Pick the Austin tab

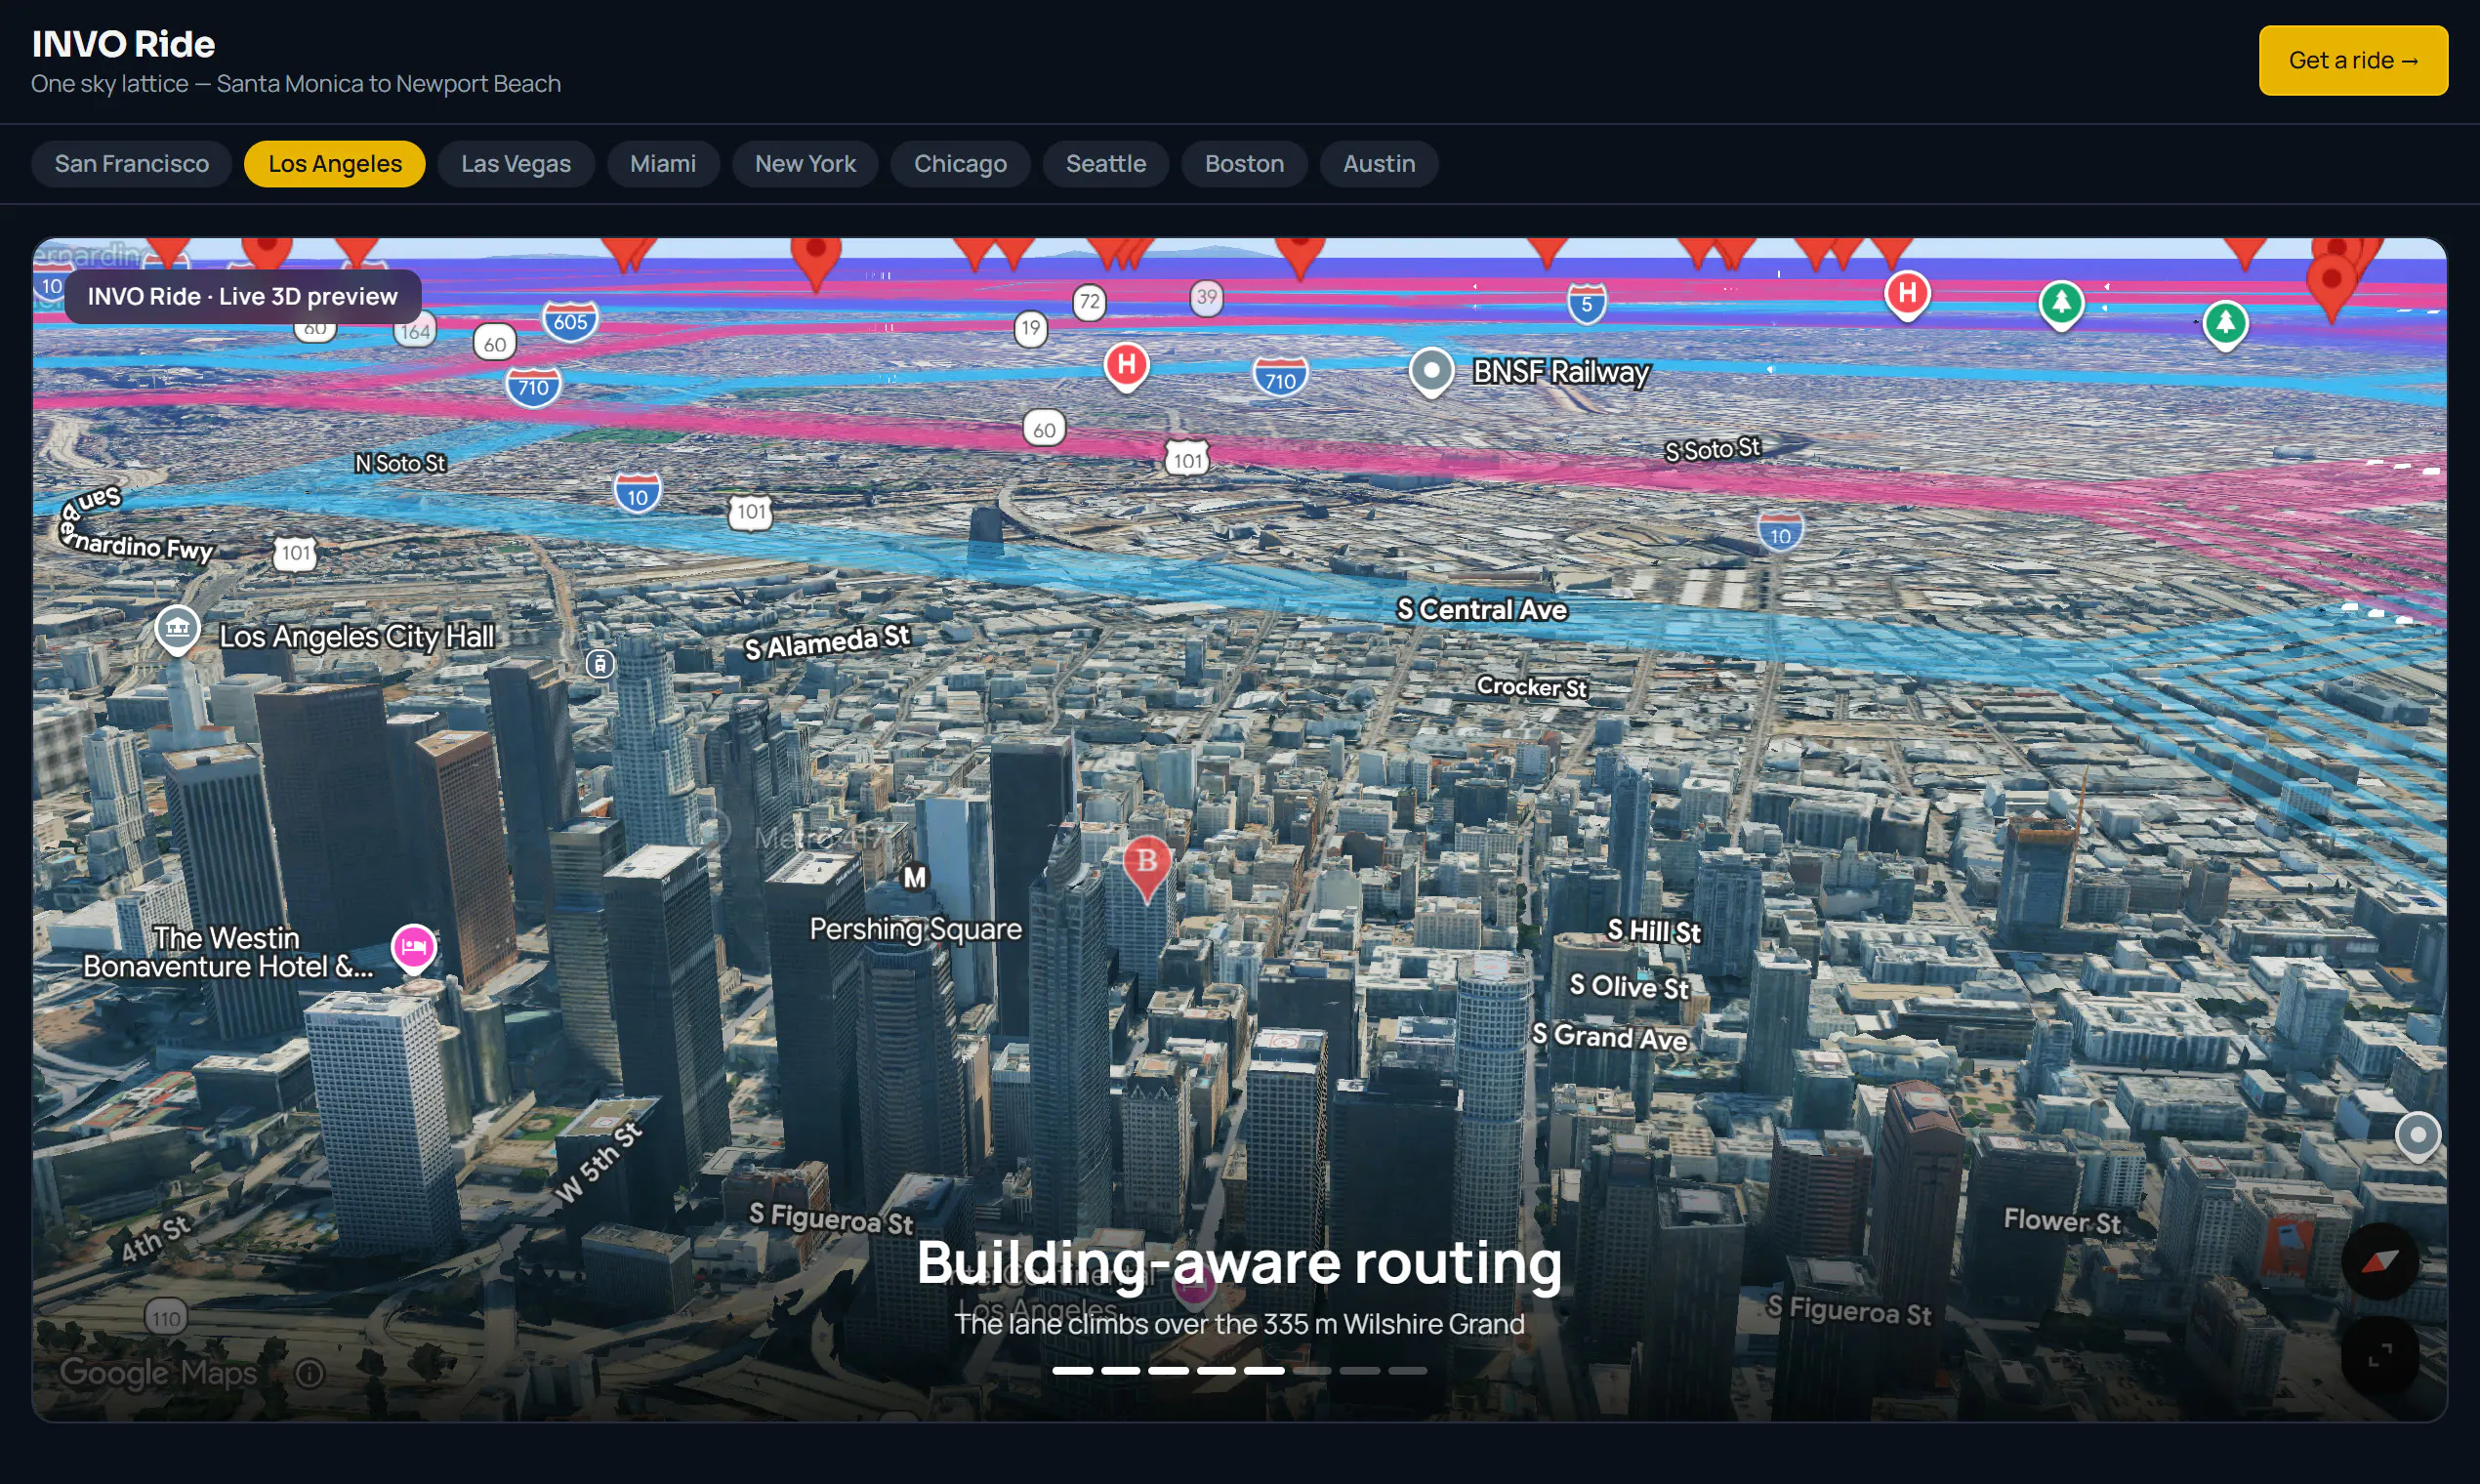[1378, 163]
